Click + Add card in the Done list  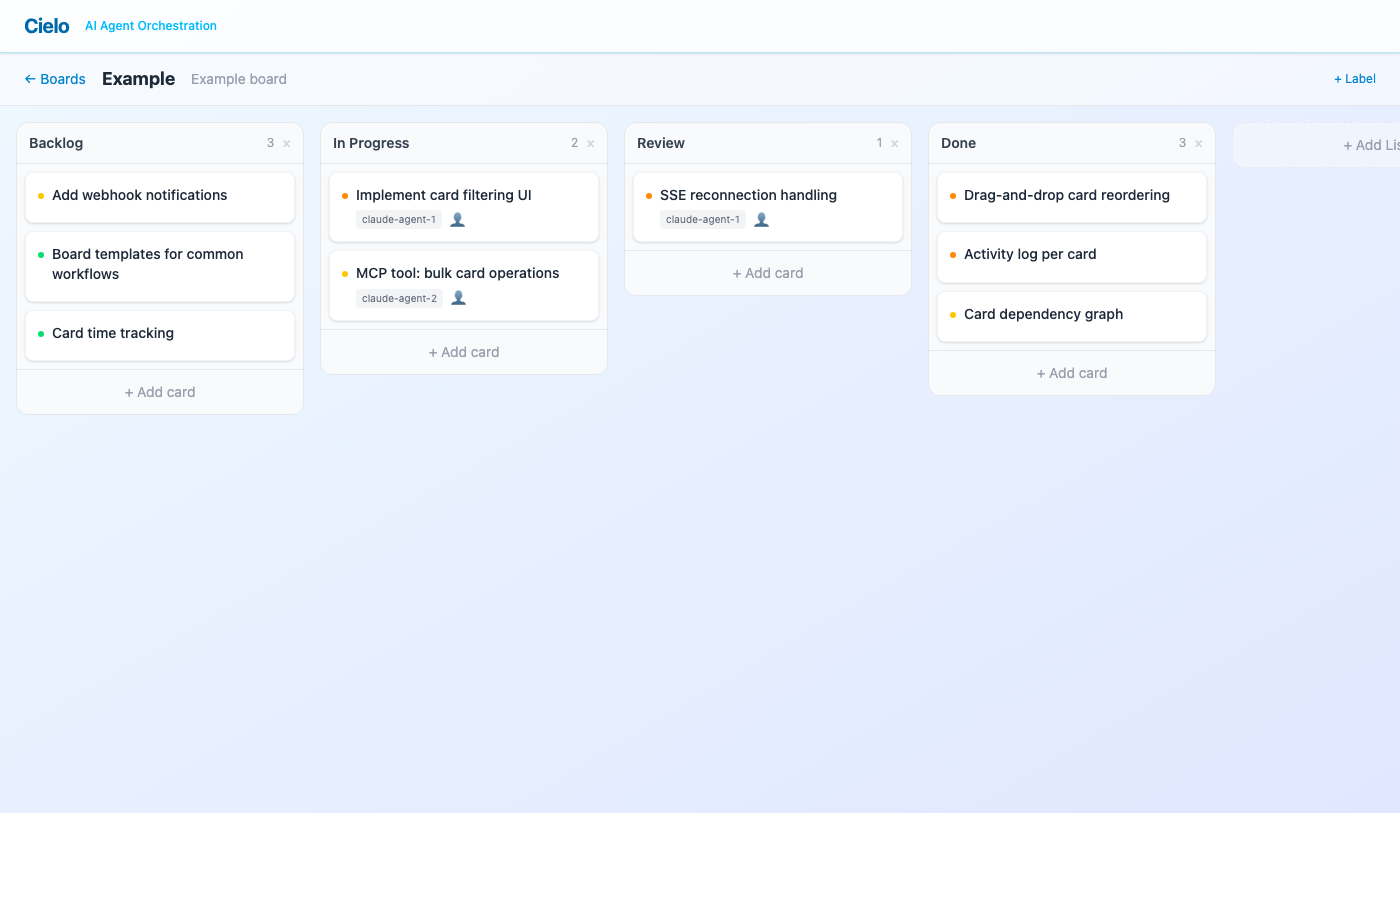point(1071,372)
